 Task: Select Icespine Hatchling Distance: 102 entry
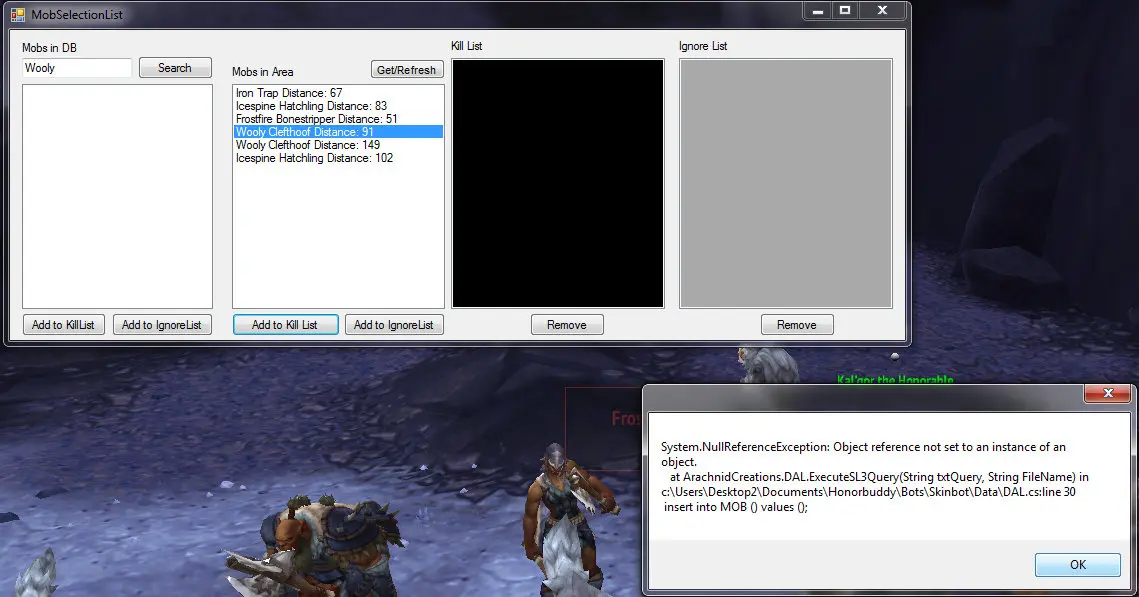(x=314, y=158)
